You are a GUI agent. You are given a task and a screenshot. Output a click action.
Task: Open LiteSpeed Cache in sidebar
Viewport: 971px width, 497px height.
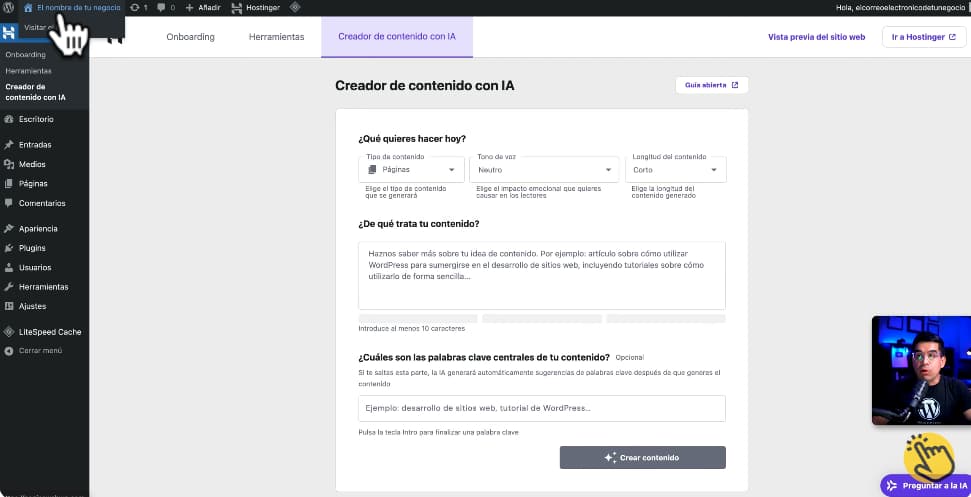coord(45,332)
